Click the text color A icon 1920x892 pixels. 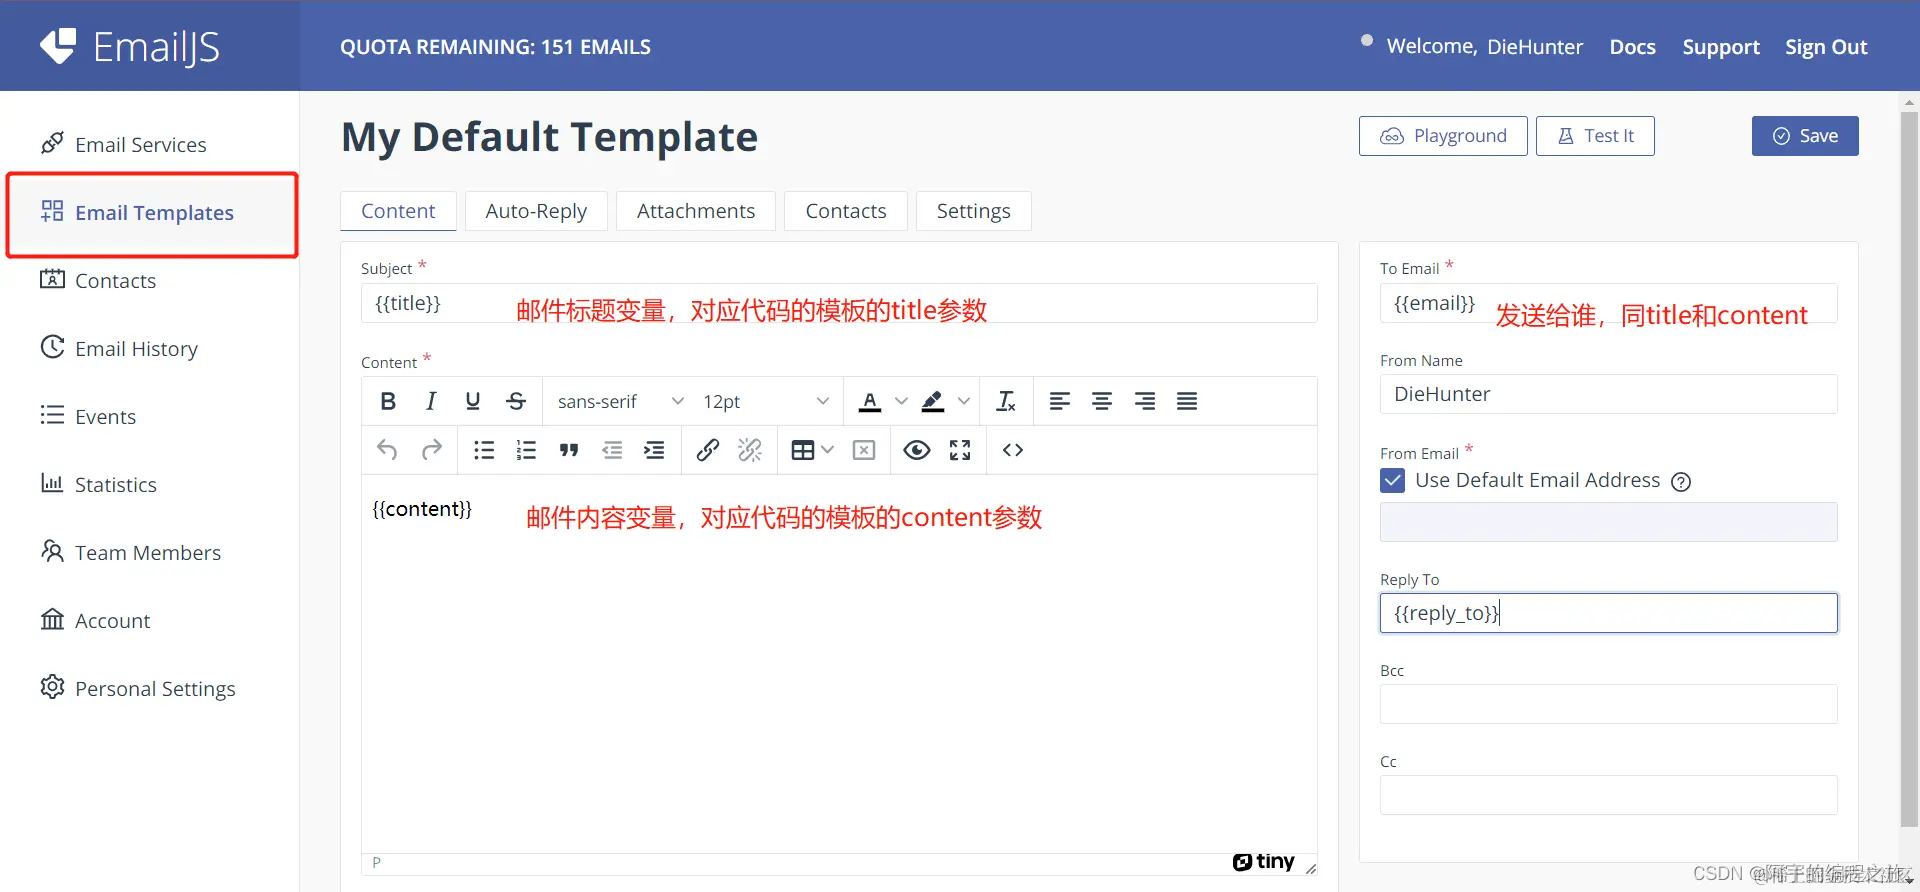pyautogui.click(x=870, y=401)
